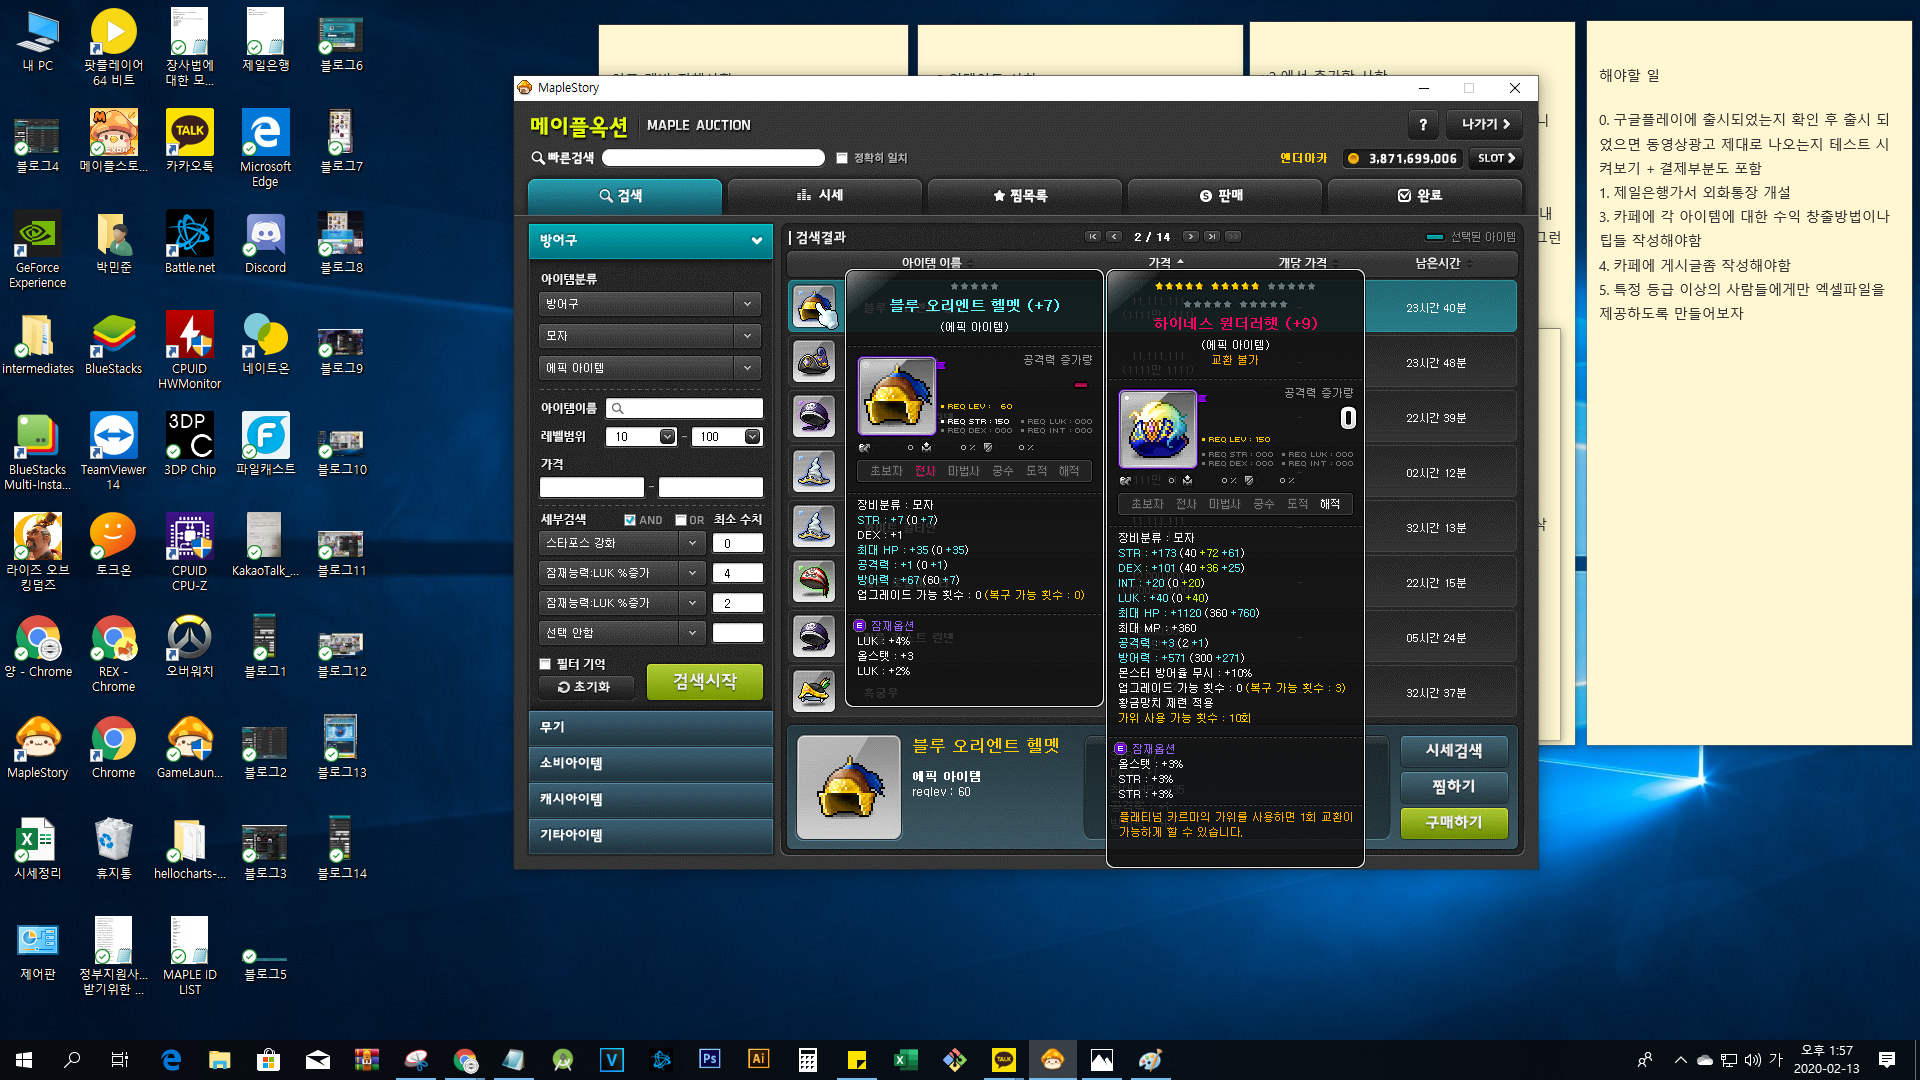Screen dimensions: 1920x1080
Task: Open BlueStacks desktop shortcut
Action: pyautogui.click(x=114, y=343)
